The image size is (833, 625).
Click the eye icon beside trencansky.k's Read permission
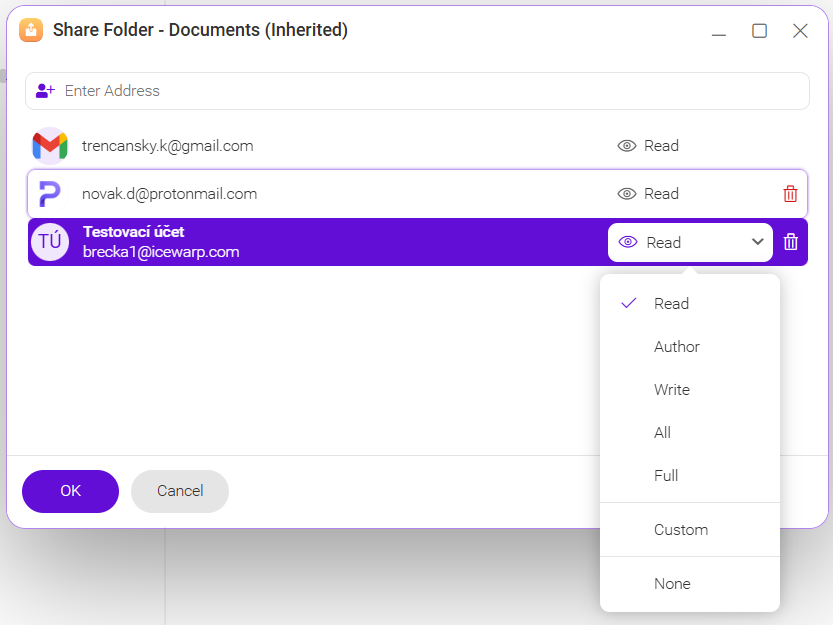(x=627, y=146)
